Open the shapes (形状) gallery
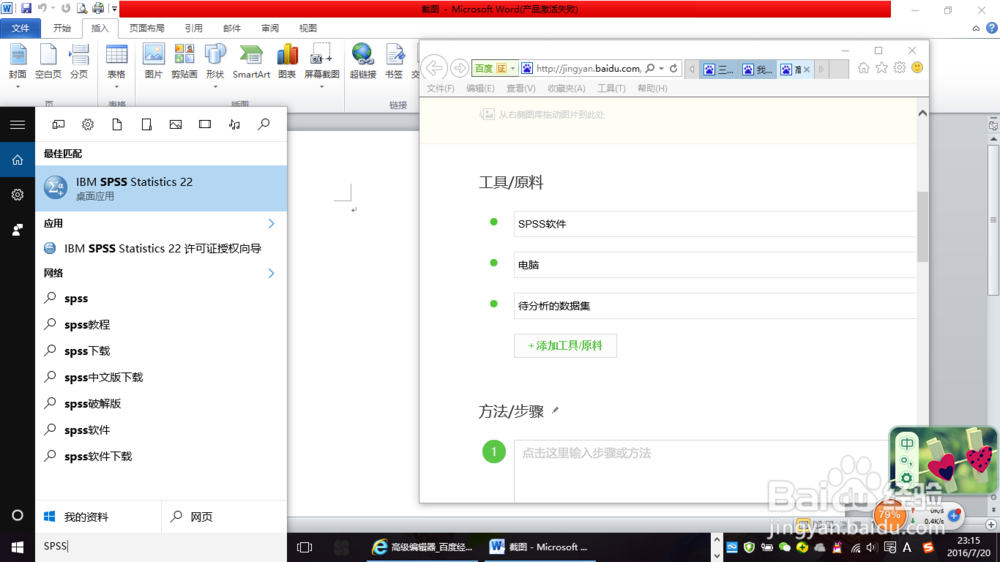The image size is (1000, 562). point(215,62)
